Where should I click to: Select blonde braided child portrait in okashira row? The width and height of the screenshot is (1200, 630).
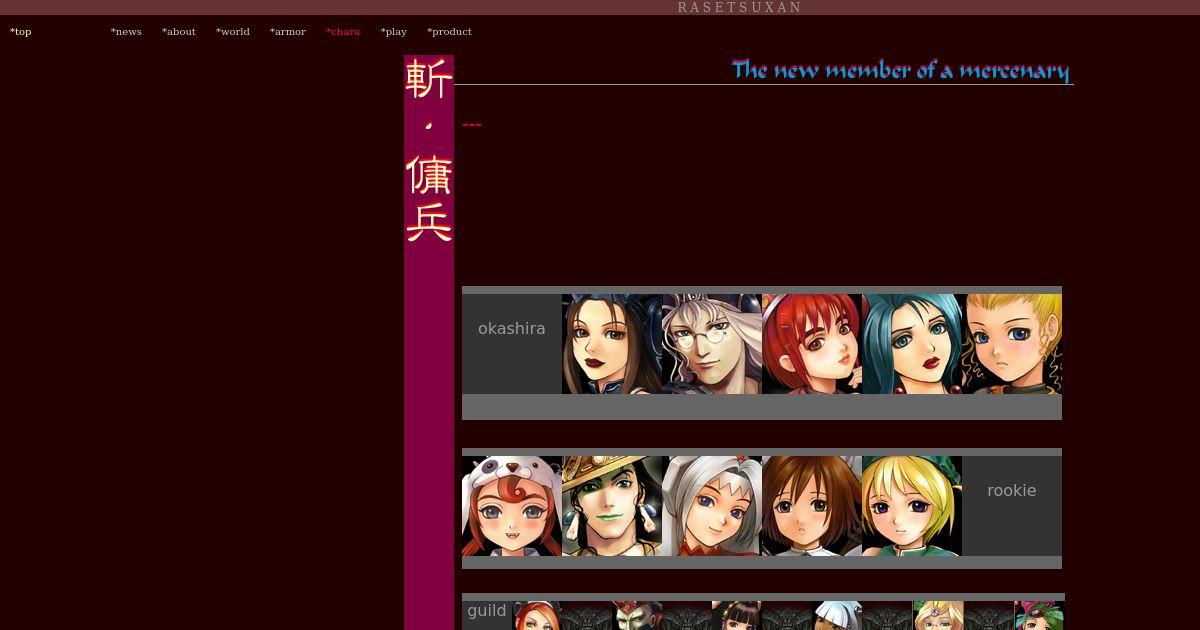[1012, 344]
